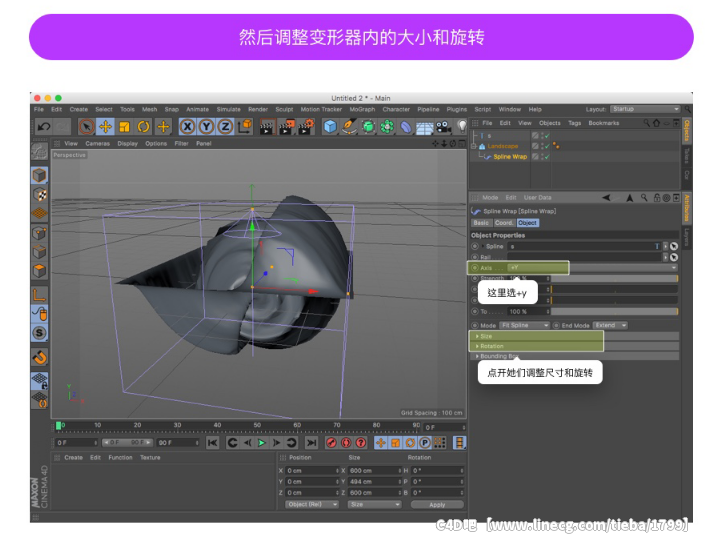Select Texture mode checkered cube icon
The height and width of the screenshot is (544, 722).
(40, 194)
